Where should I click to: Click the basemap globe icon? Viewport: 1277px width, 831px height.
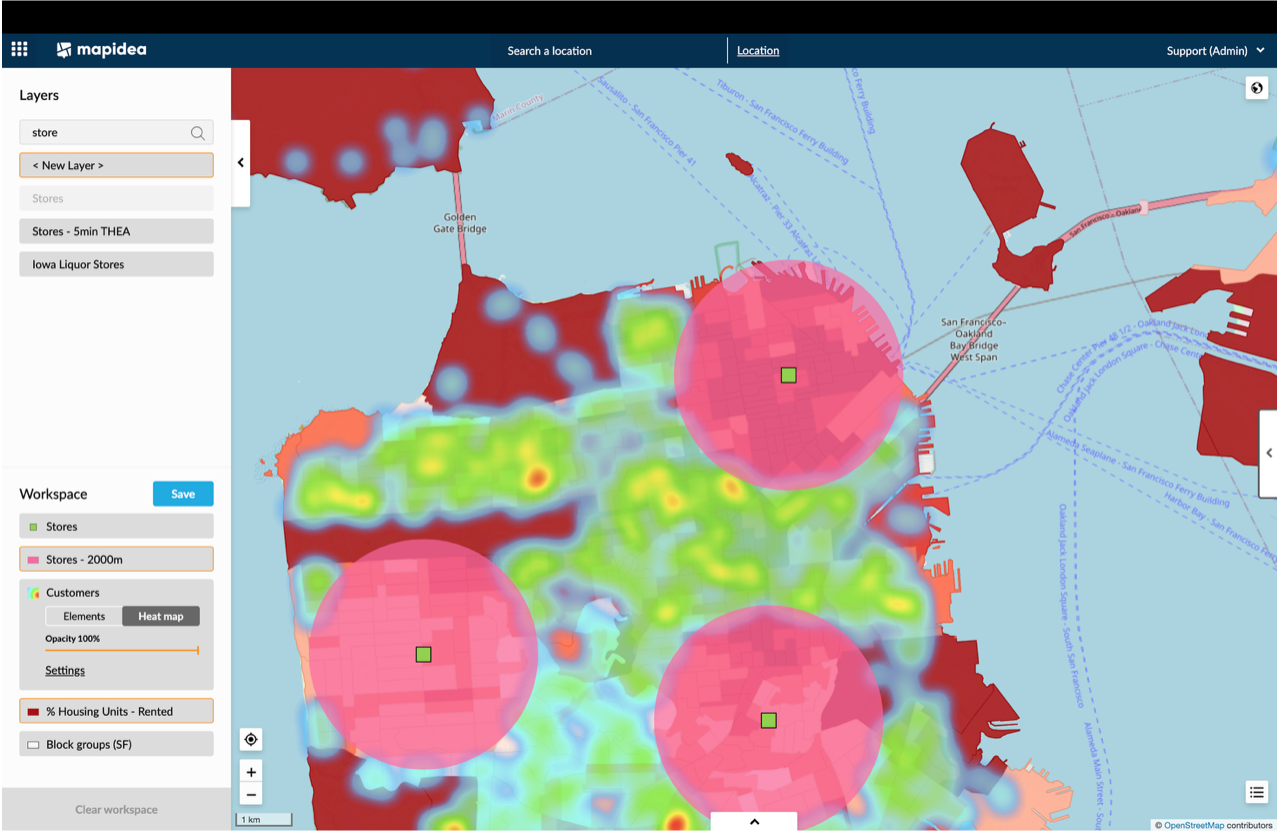[1257, 88]
